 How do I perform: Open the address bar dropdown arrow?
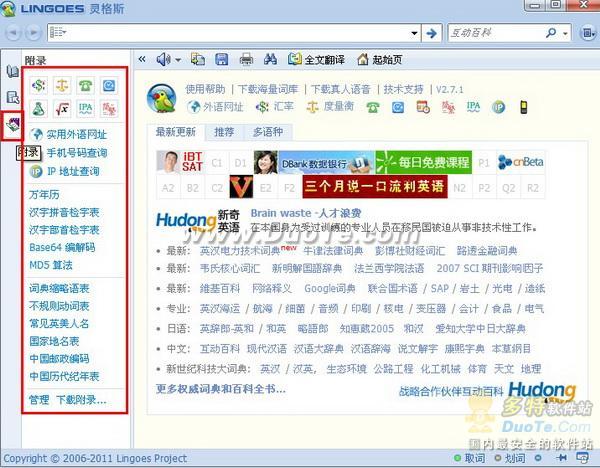[x=414, y=33]
